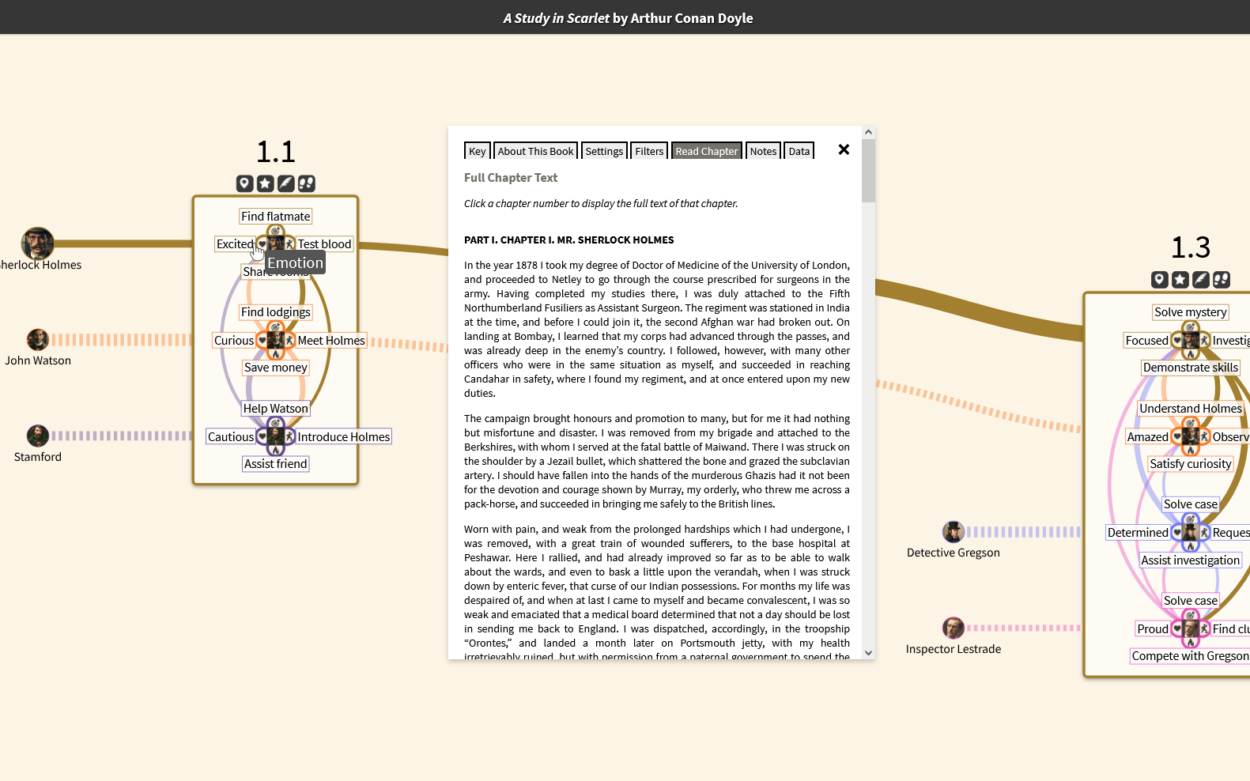Click the walking figure icon beside Introduce Holmes
The image size is (1250, 781).
289,437
